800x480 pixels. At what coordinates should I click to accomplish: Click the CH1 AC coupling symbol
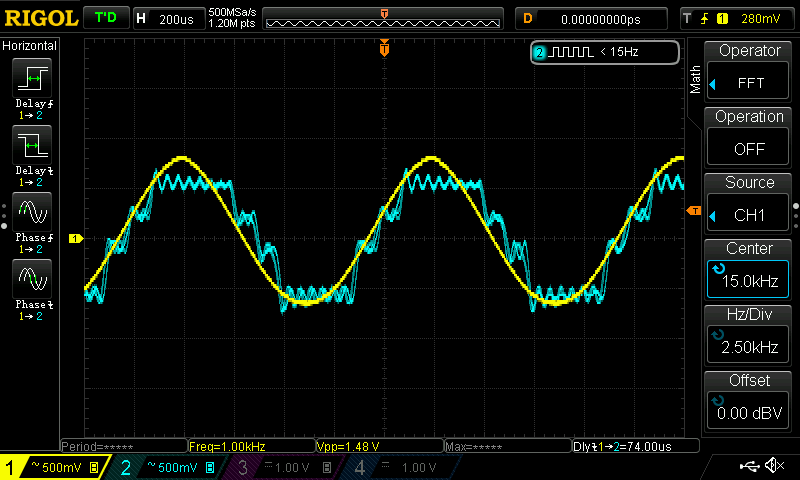click(x=35, y=465)
